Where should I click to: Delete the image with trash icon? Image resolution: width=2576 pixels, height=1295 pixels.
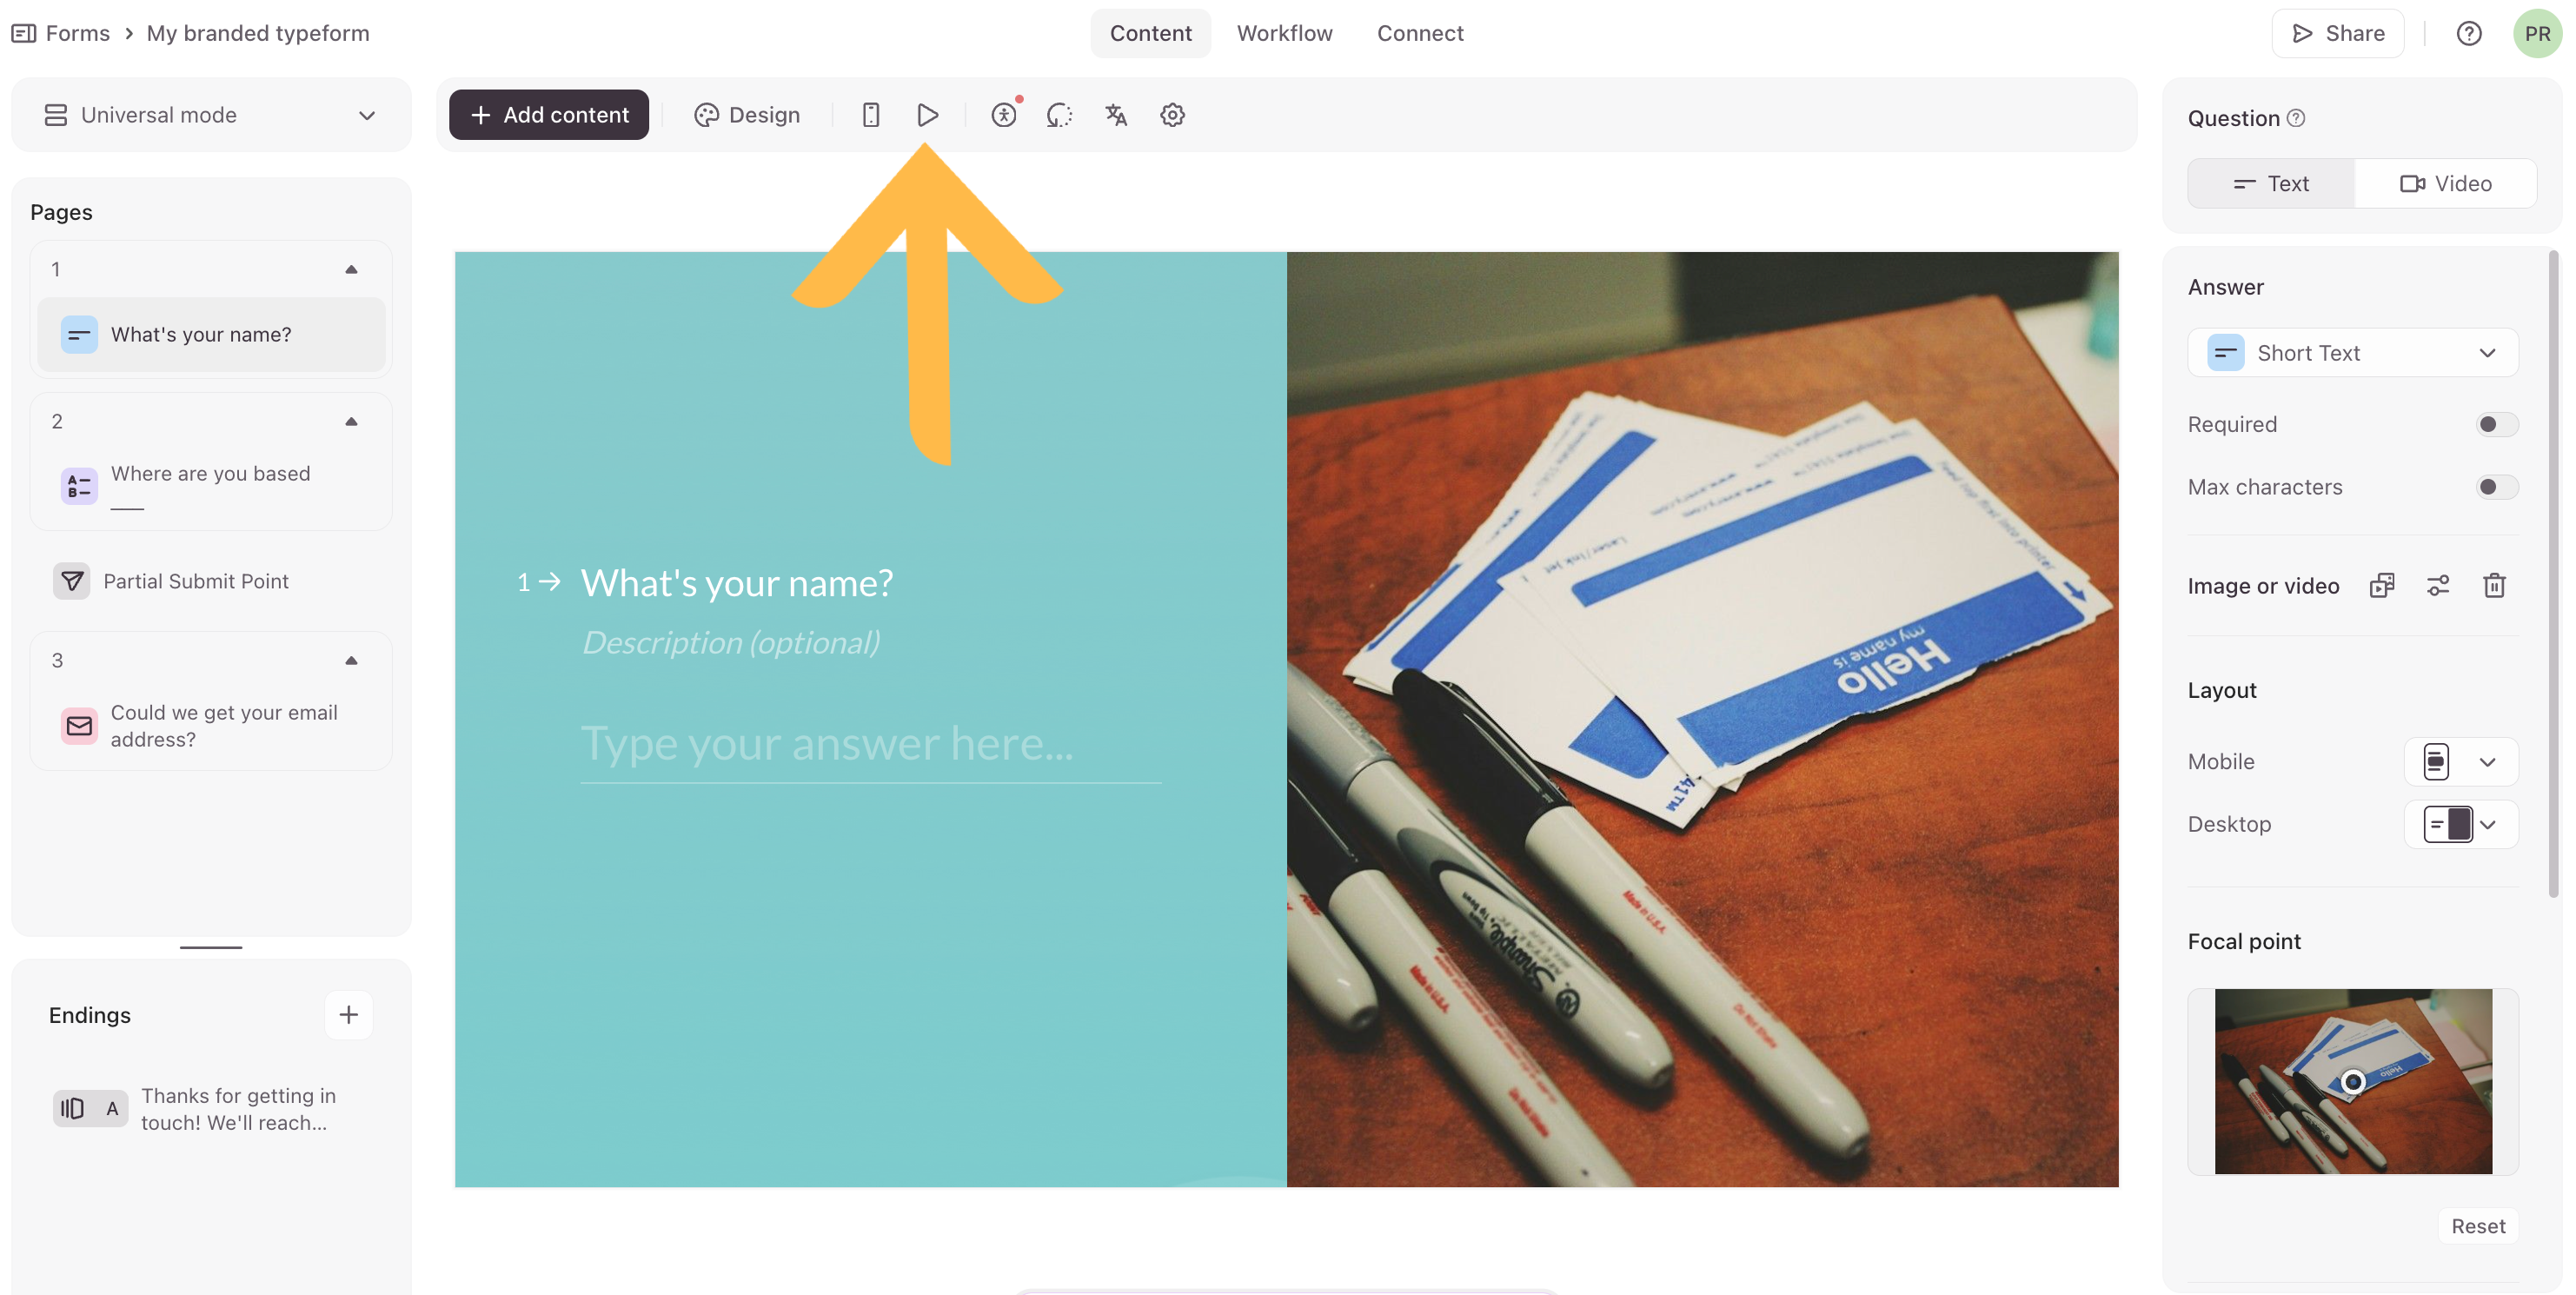pos(2494,586)
